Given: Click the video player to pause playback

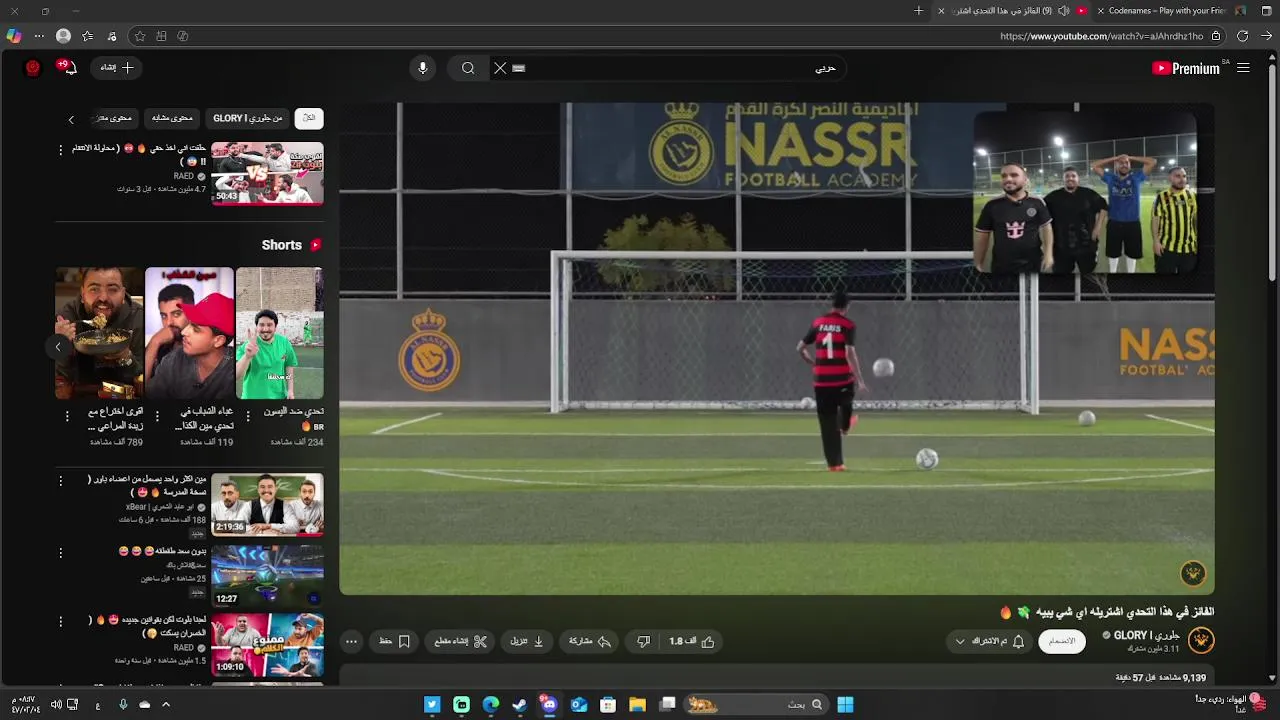Looking at the screenshot, I should (777, 348).
